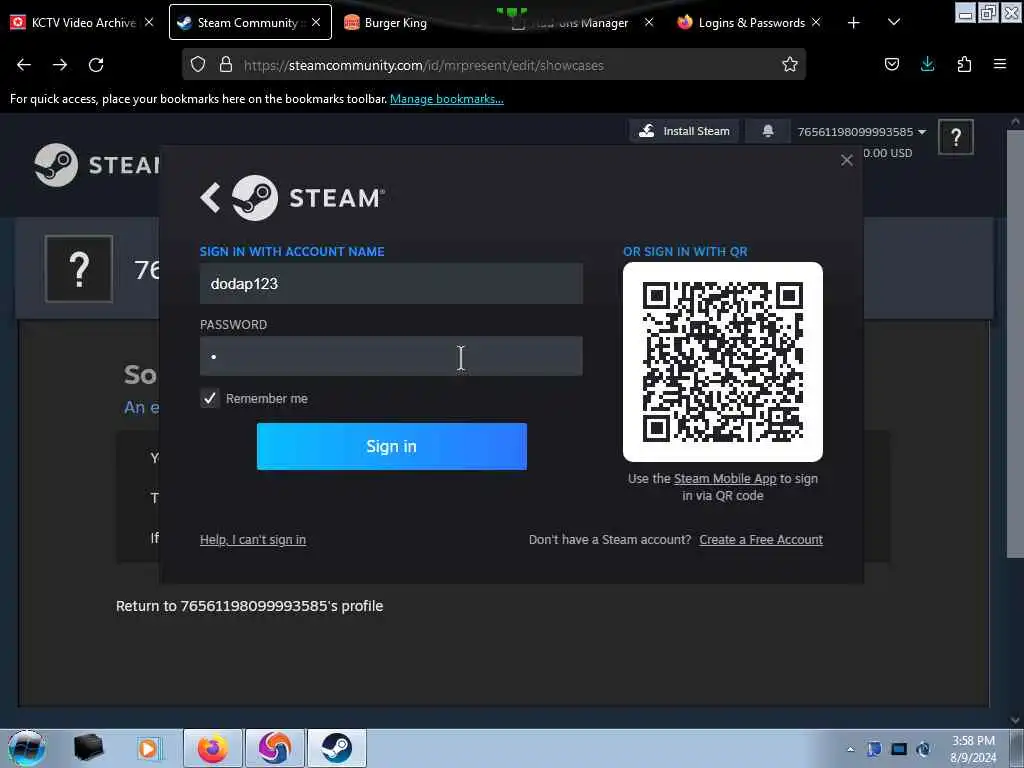Image resolution: width=1024 pixels, height=768 pixels.
Task: Open the Steam Mobile App link
Action: (725, 479)
